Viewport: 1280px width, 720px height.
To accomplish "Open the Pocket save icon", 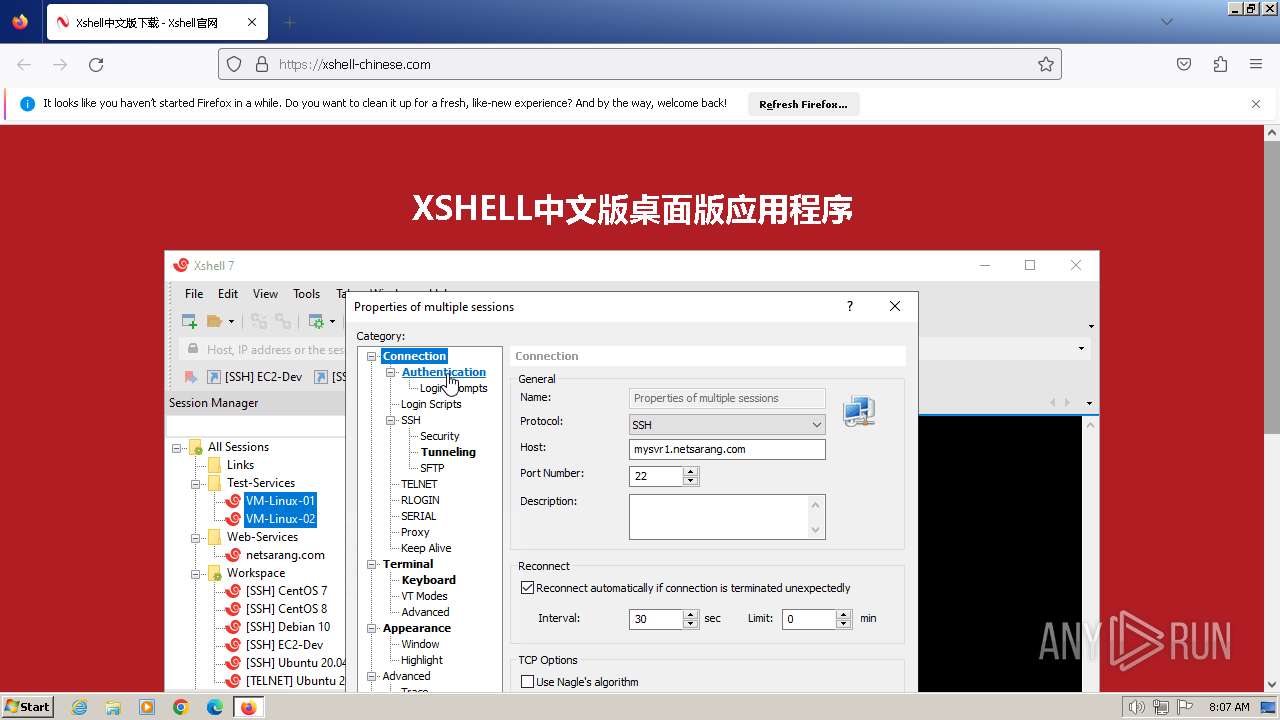I will coord(1184,64).
